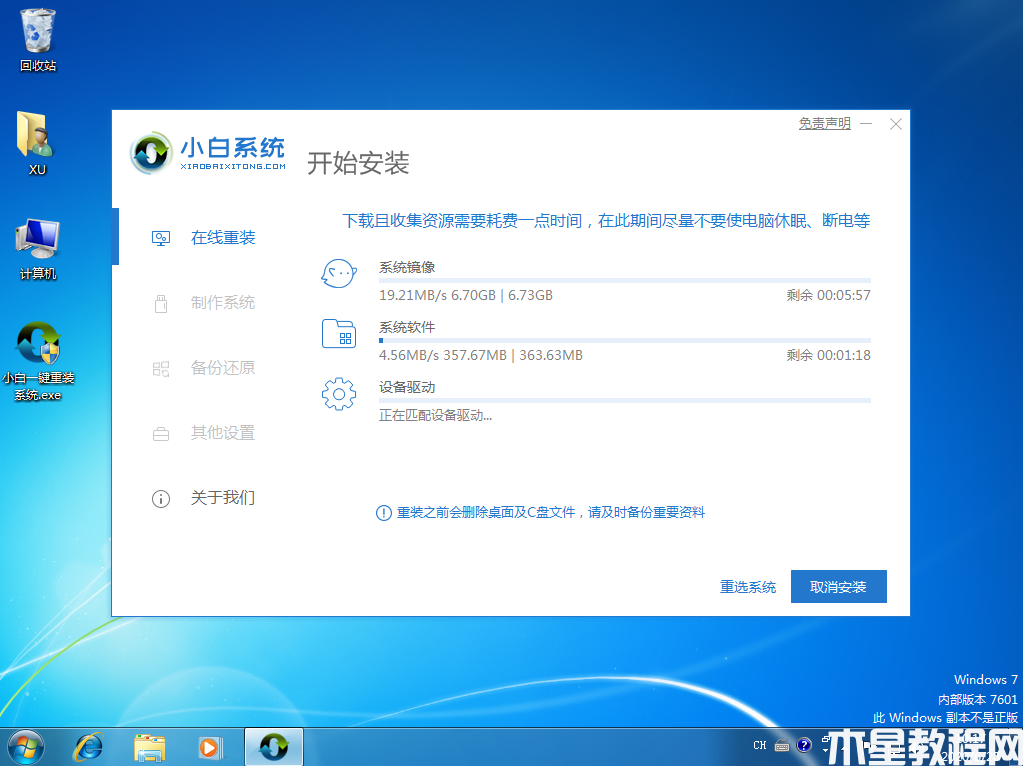Click the keyboard icon in the language bar
Screen dimensions: 1023x766
point(782,745)
